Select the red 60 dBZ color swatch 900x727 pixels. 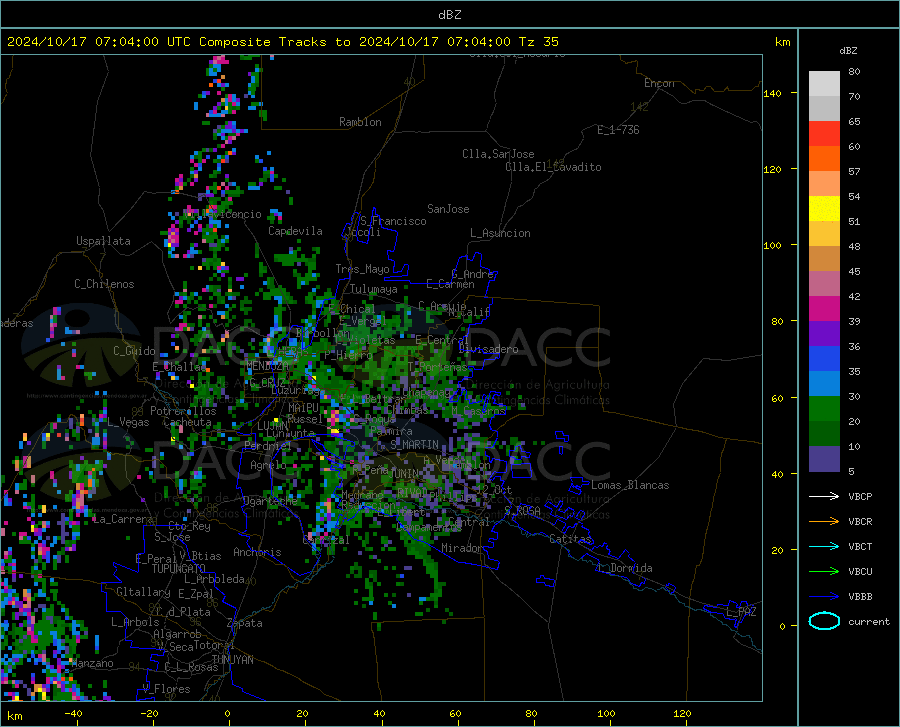[824, 134]
